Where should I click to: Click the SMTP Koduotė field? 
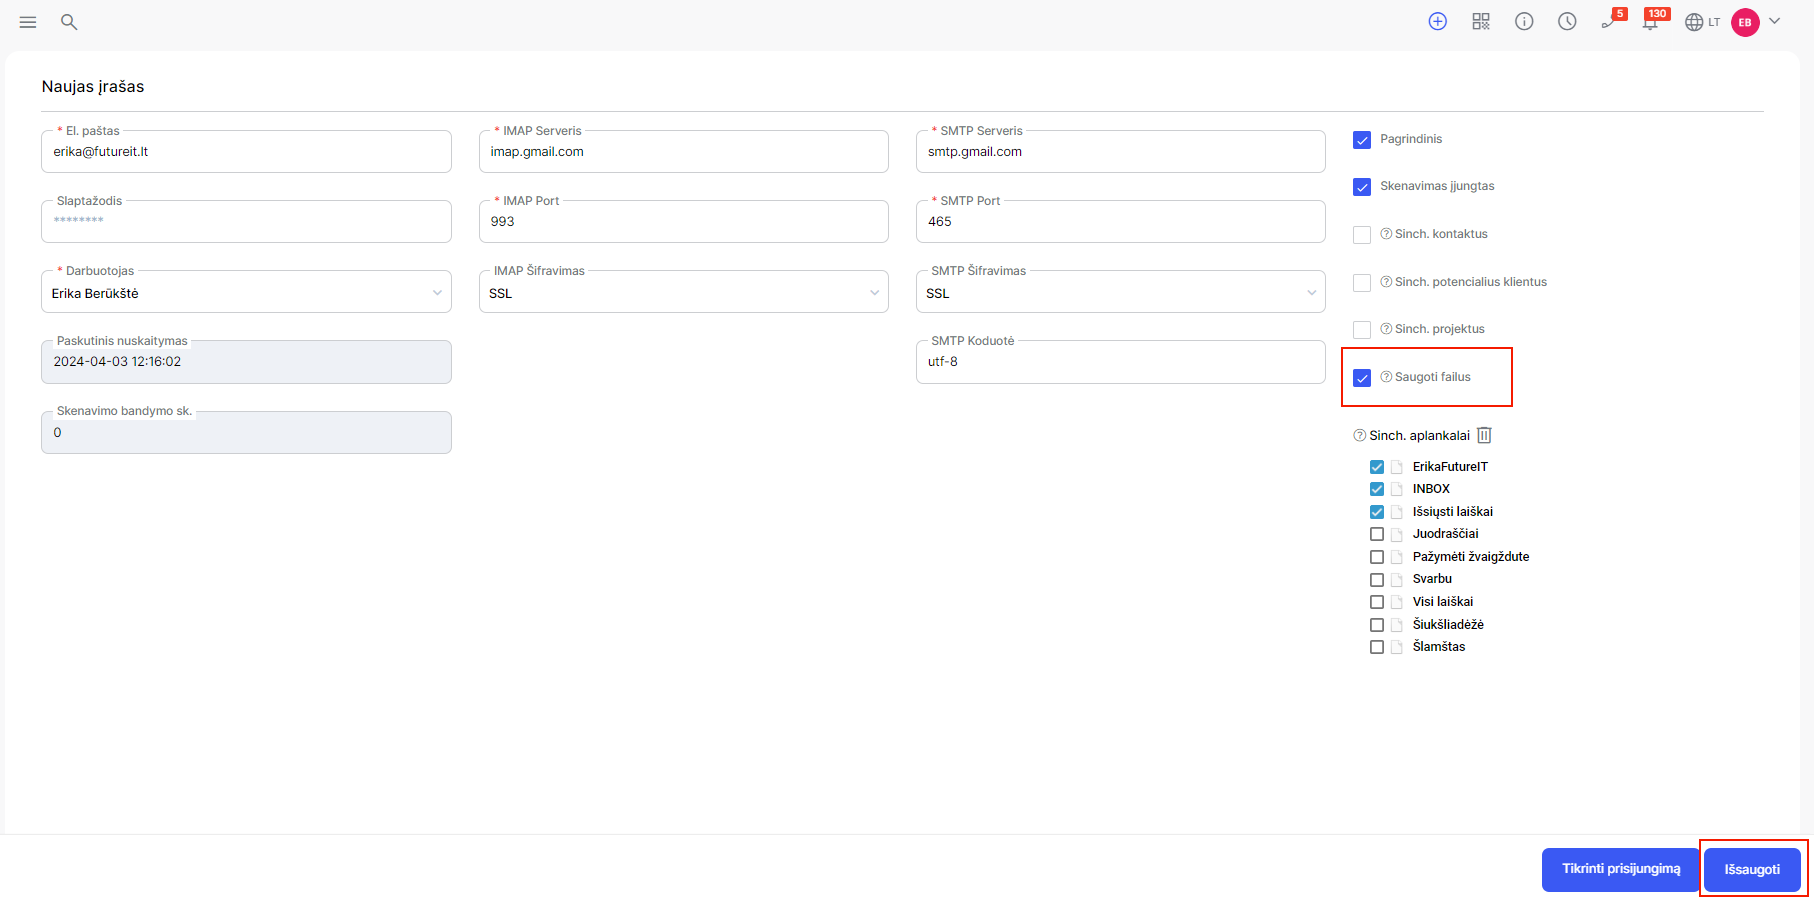click(1120, 362)
